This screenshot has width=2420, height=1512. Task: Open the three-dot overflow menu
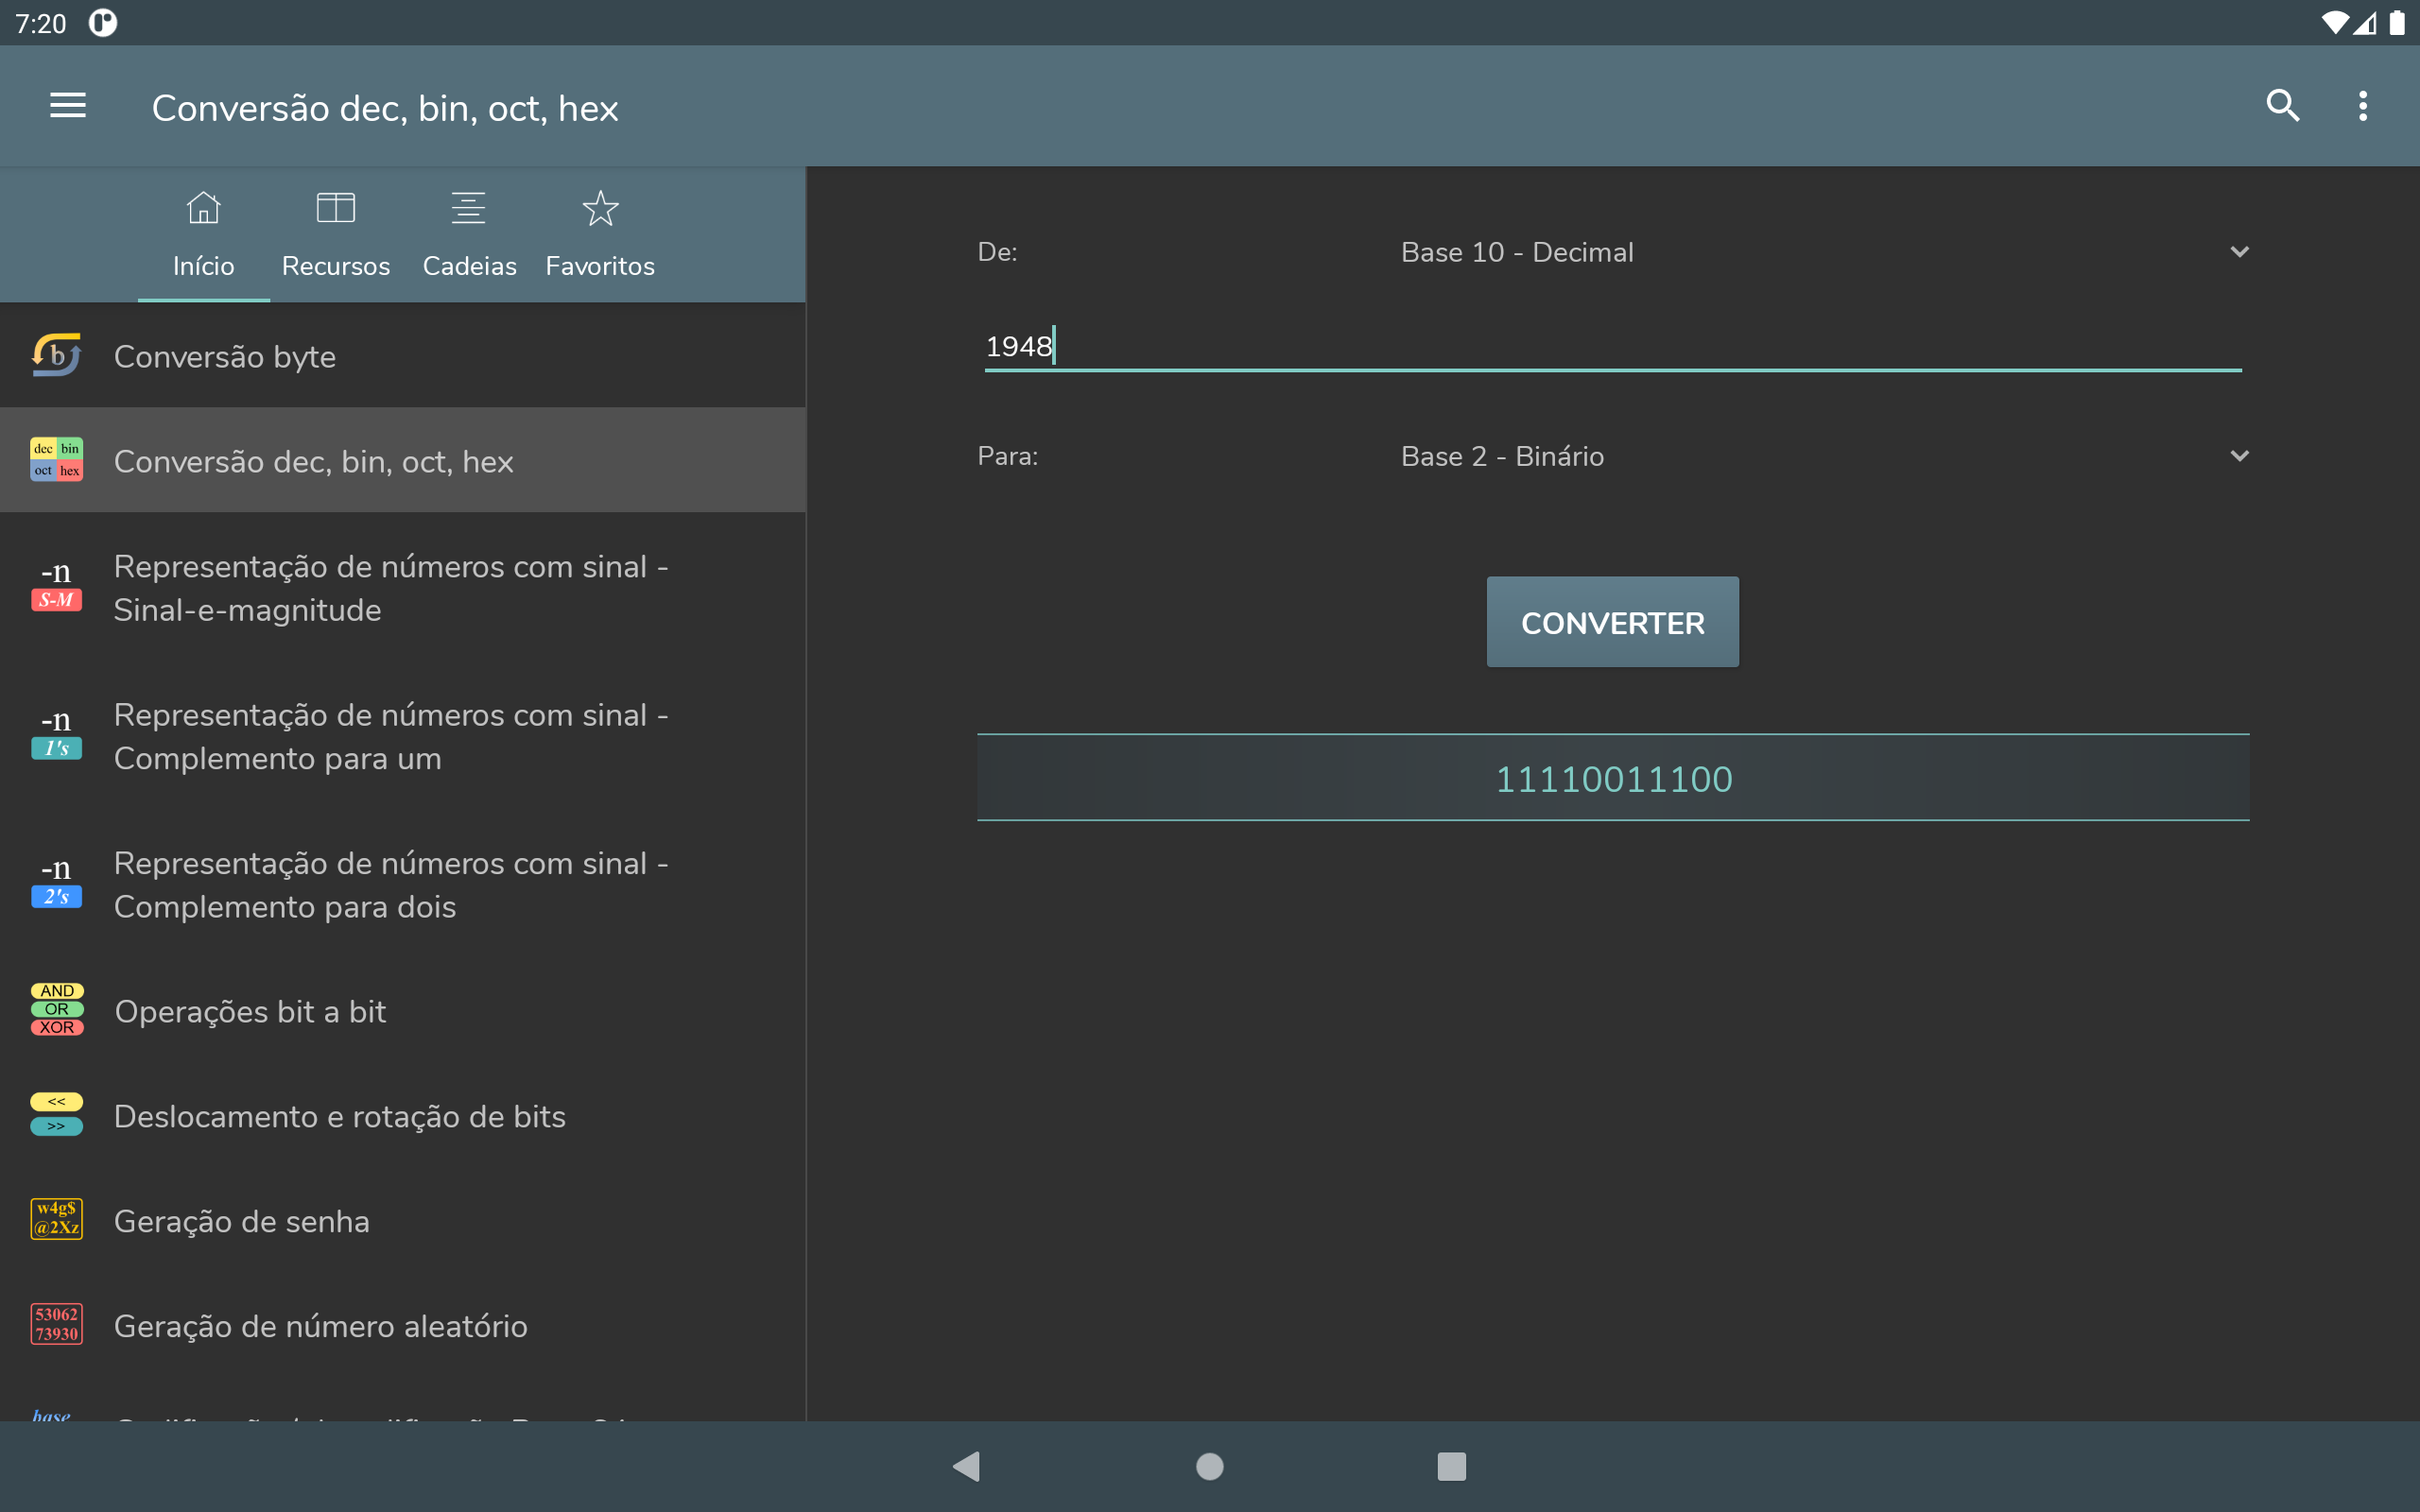(2363, 106)
